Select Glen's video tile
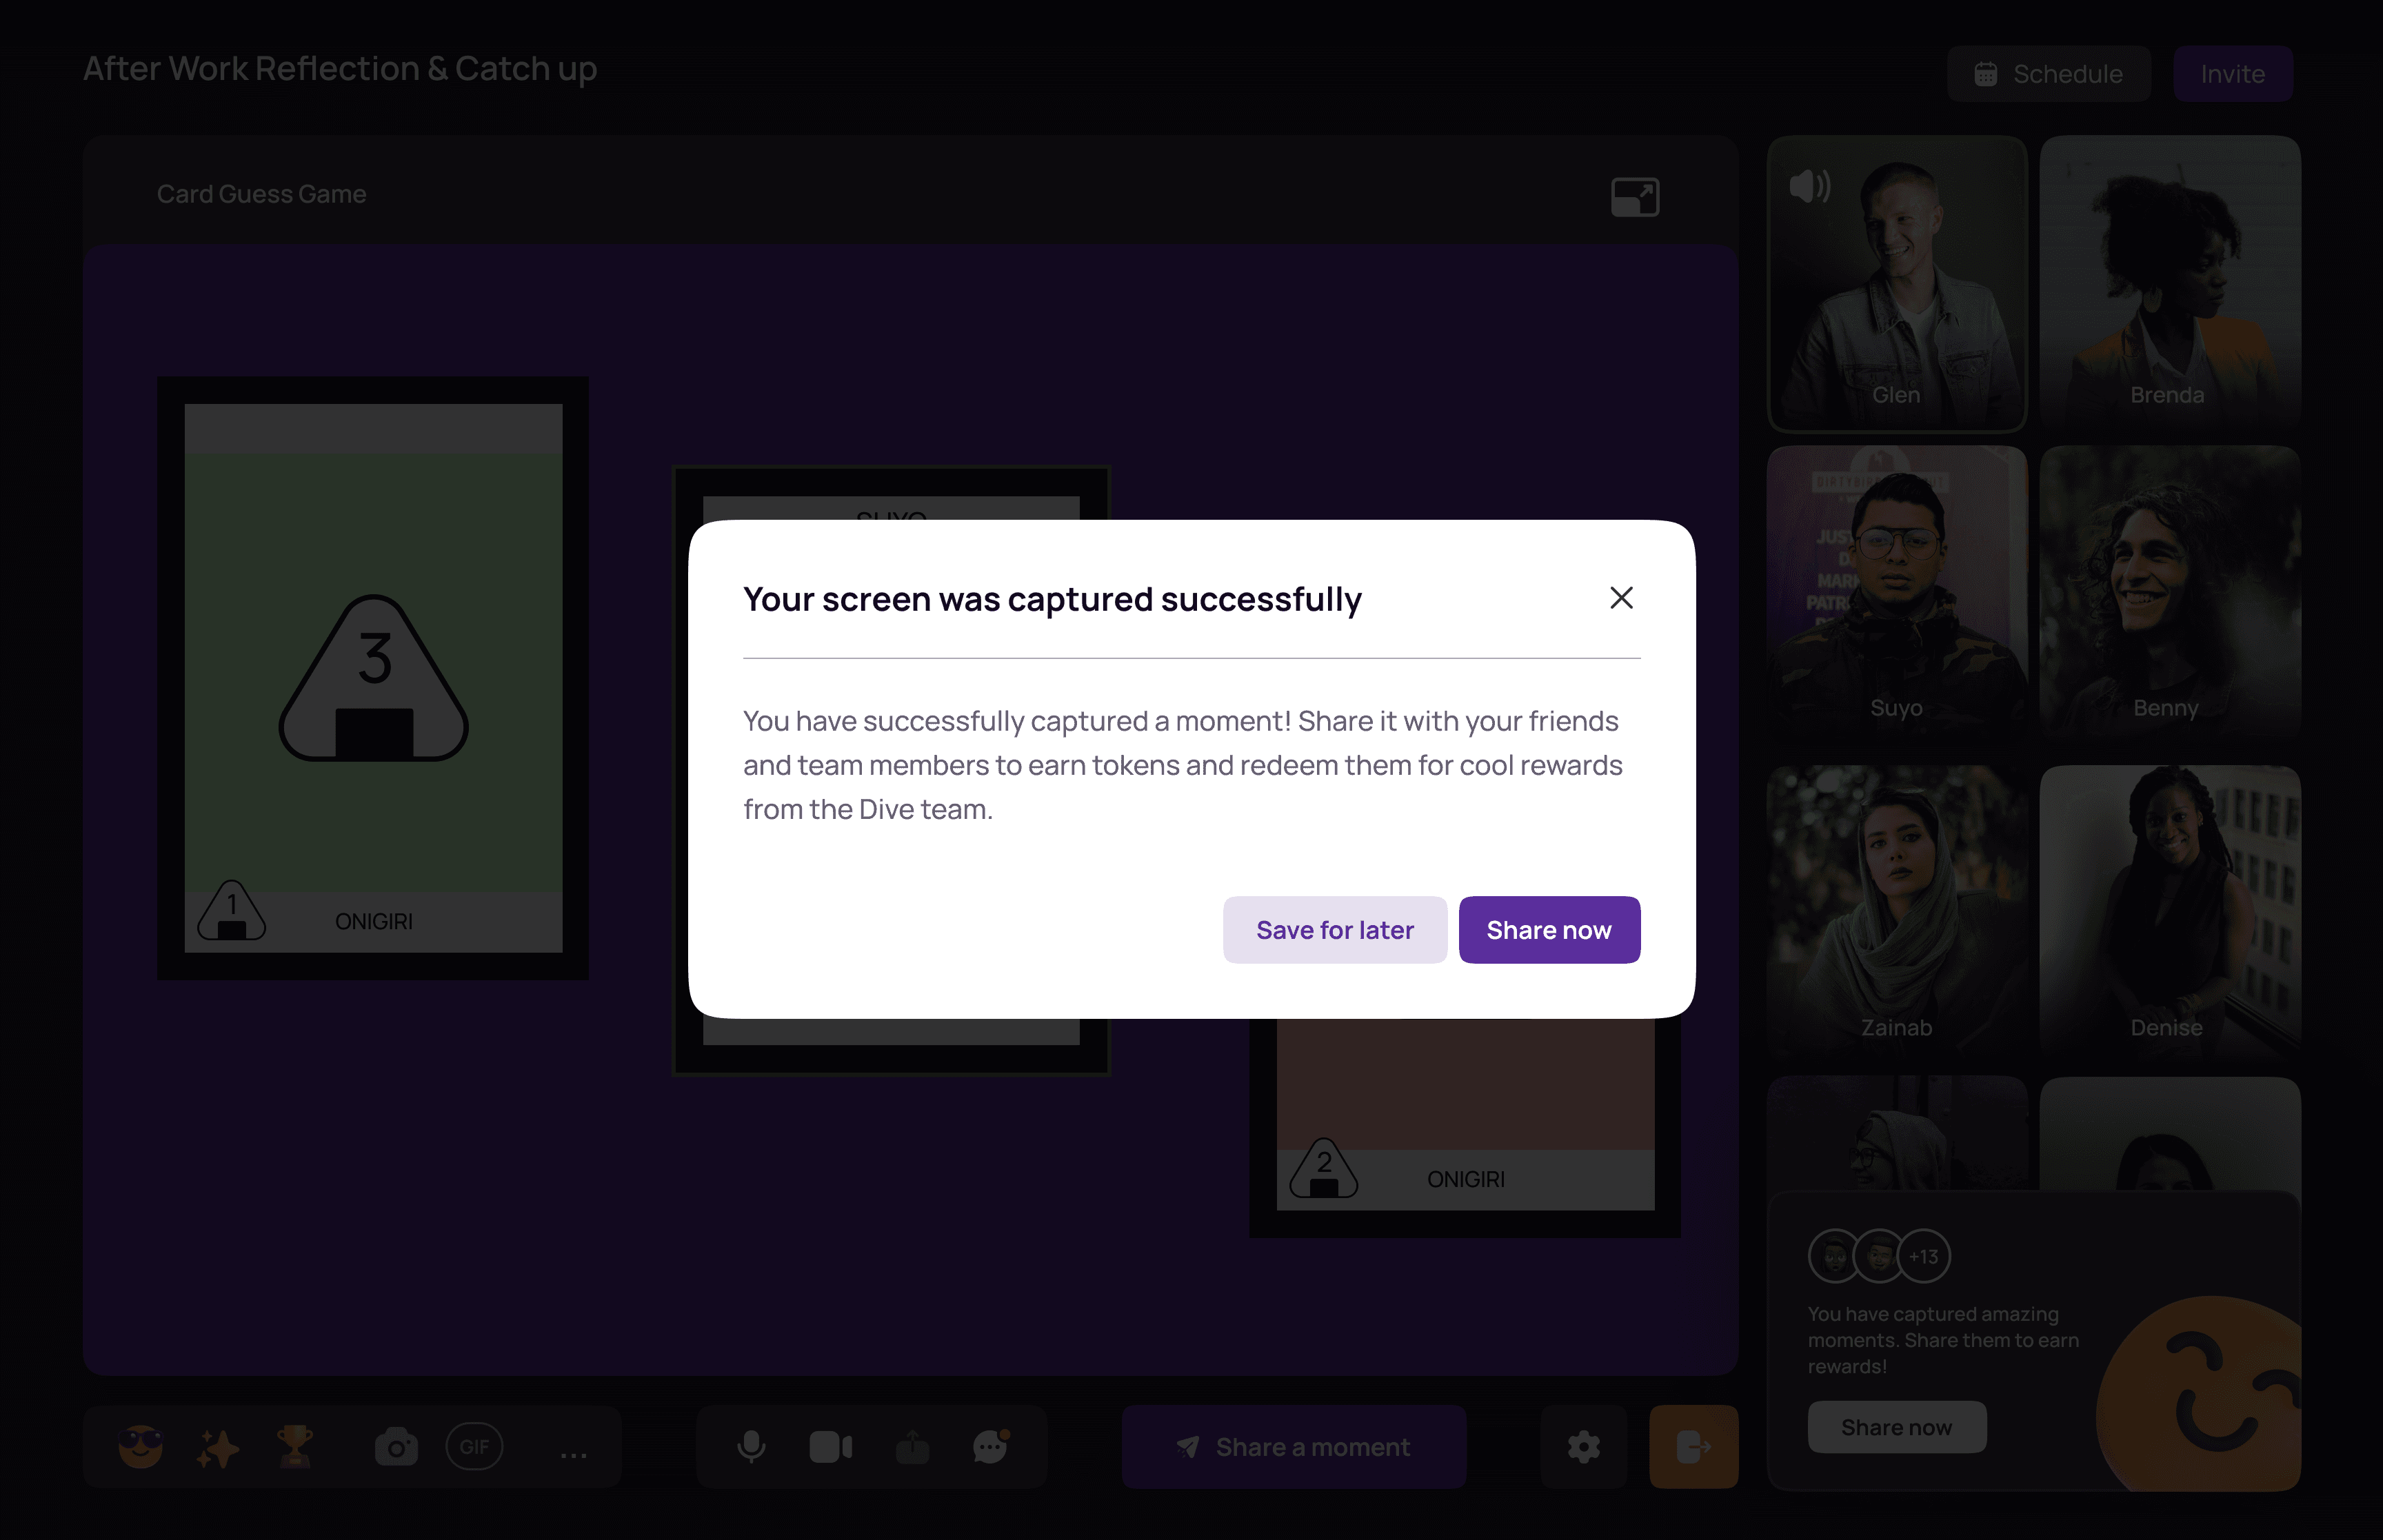 (1897, 284)
